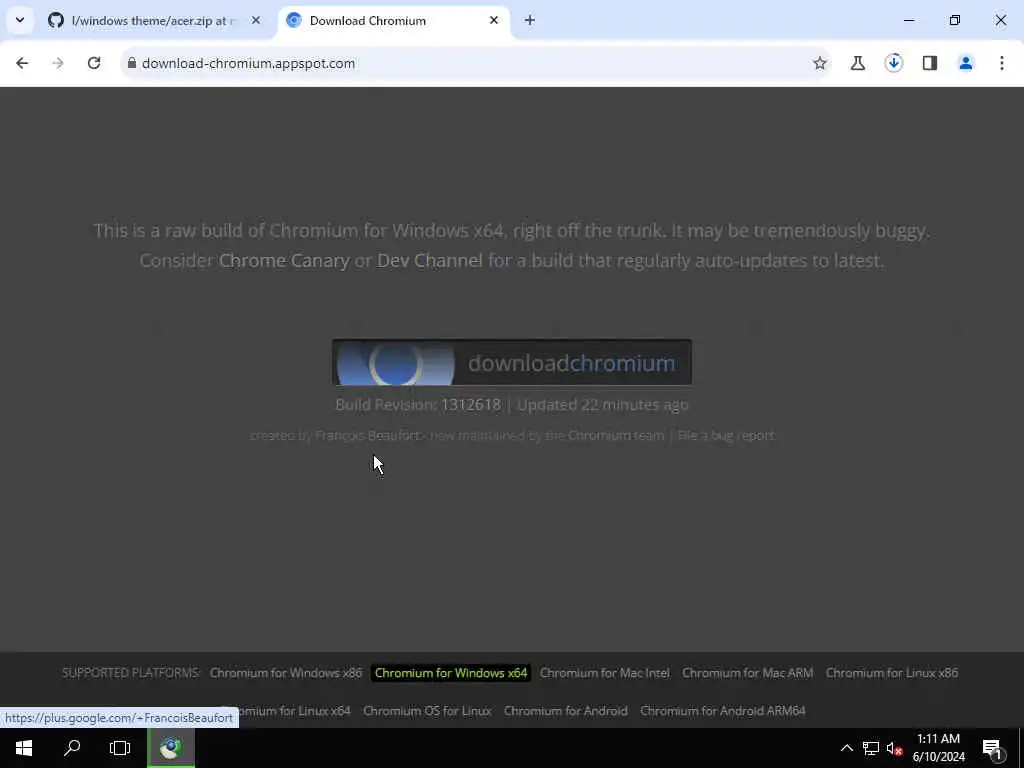Select Chromium OS for Linux platform

pyautogui.click(x=427, y=711)
